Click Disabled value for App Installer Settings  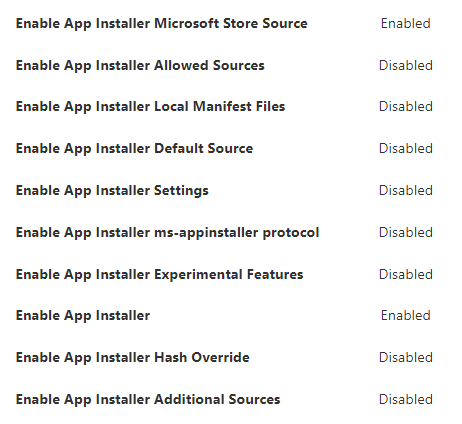(x=406, y=191)
